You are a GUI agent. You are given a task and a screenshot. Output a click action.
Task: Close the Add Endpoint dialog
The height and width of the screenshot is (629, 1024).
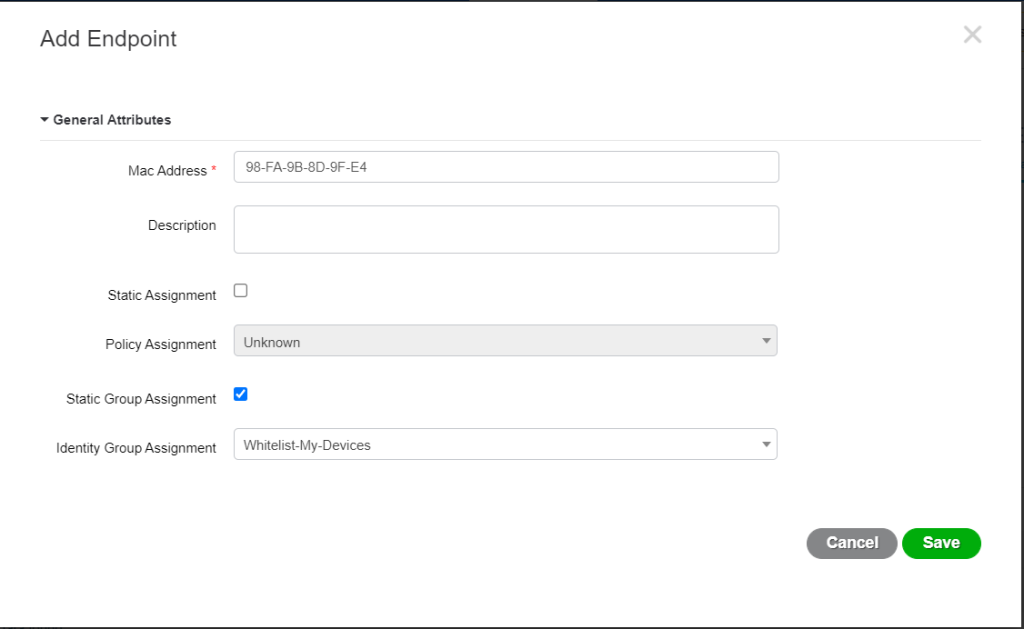click(972, 35)
